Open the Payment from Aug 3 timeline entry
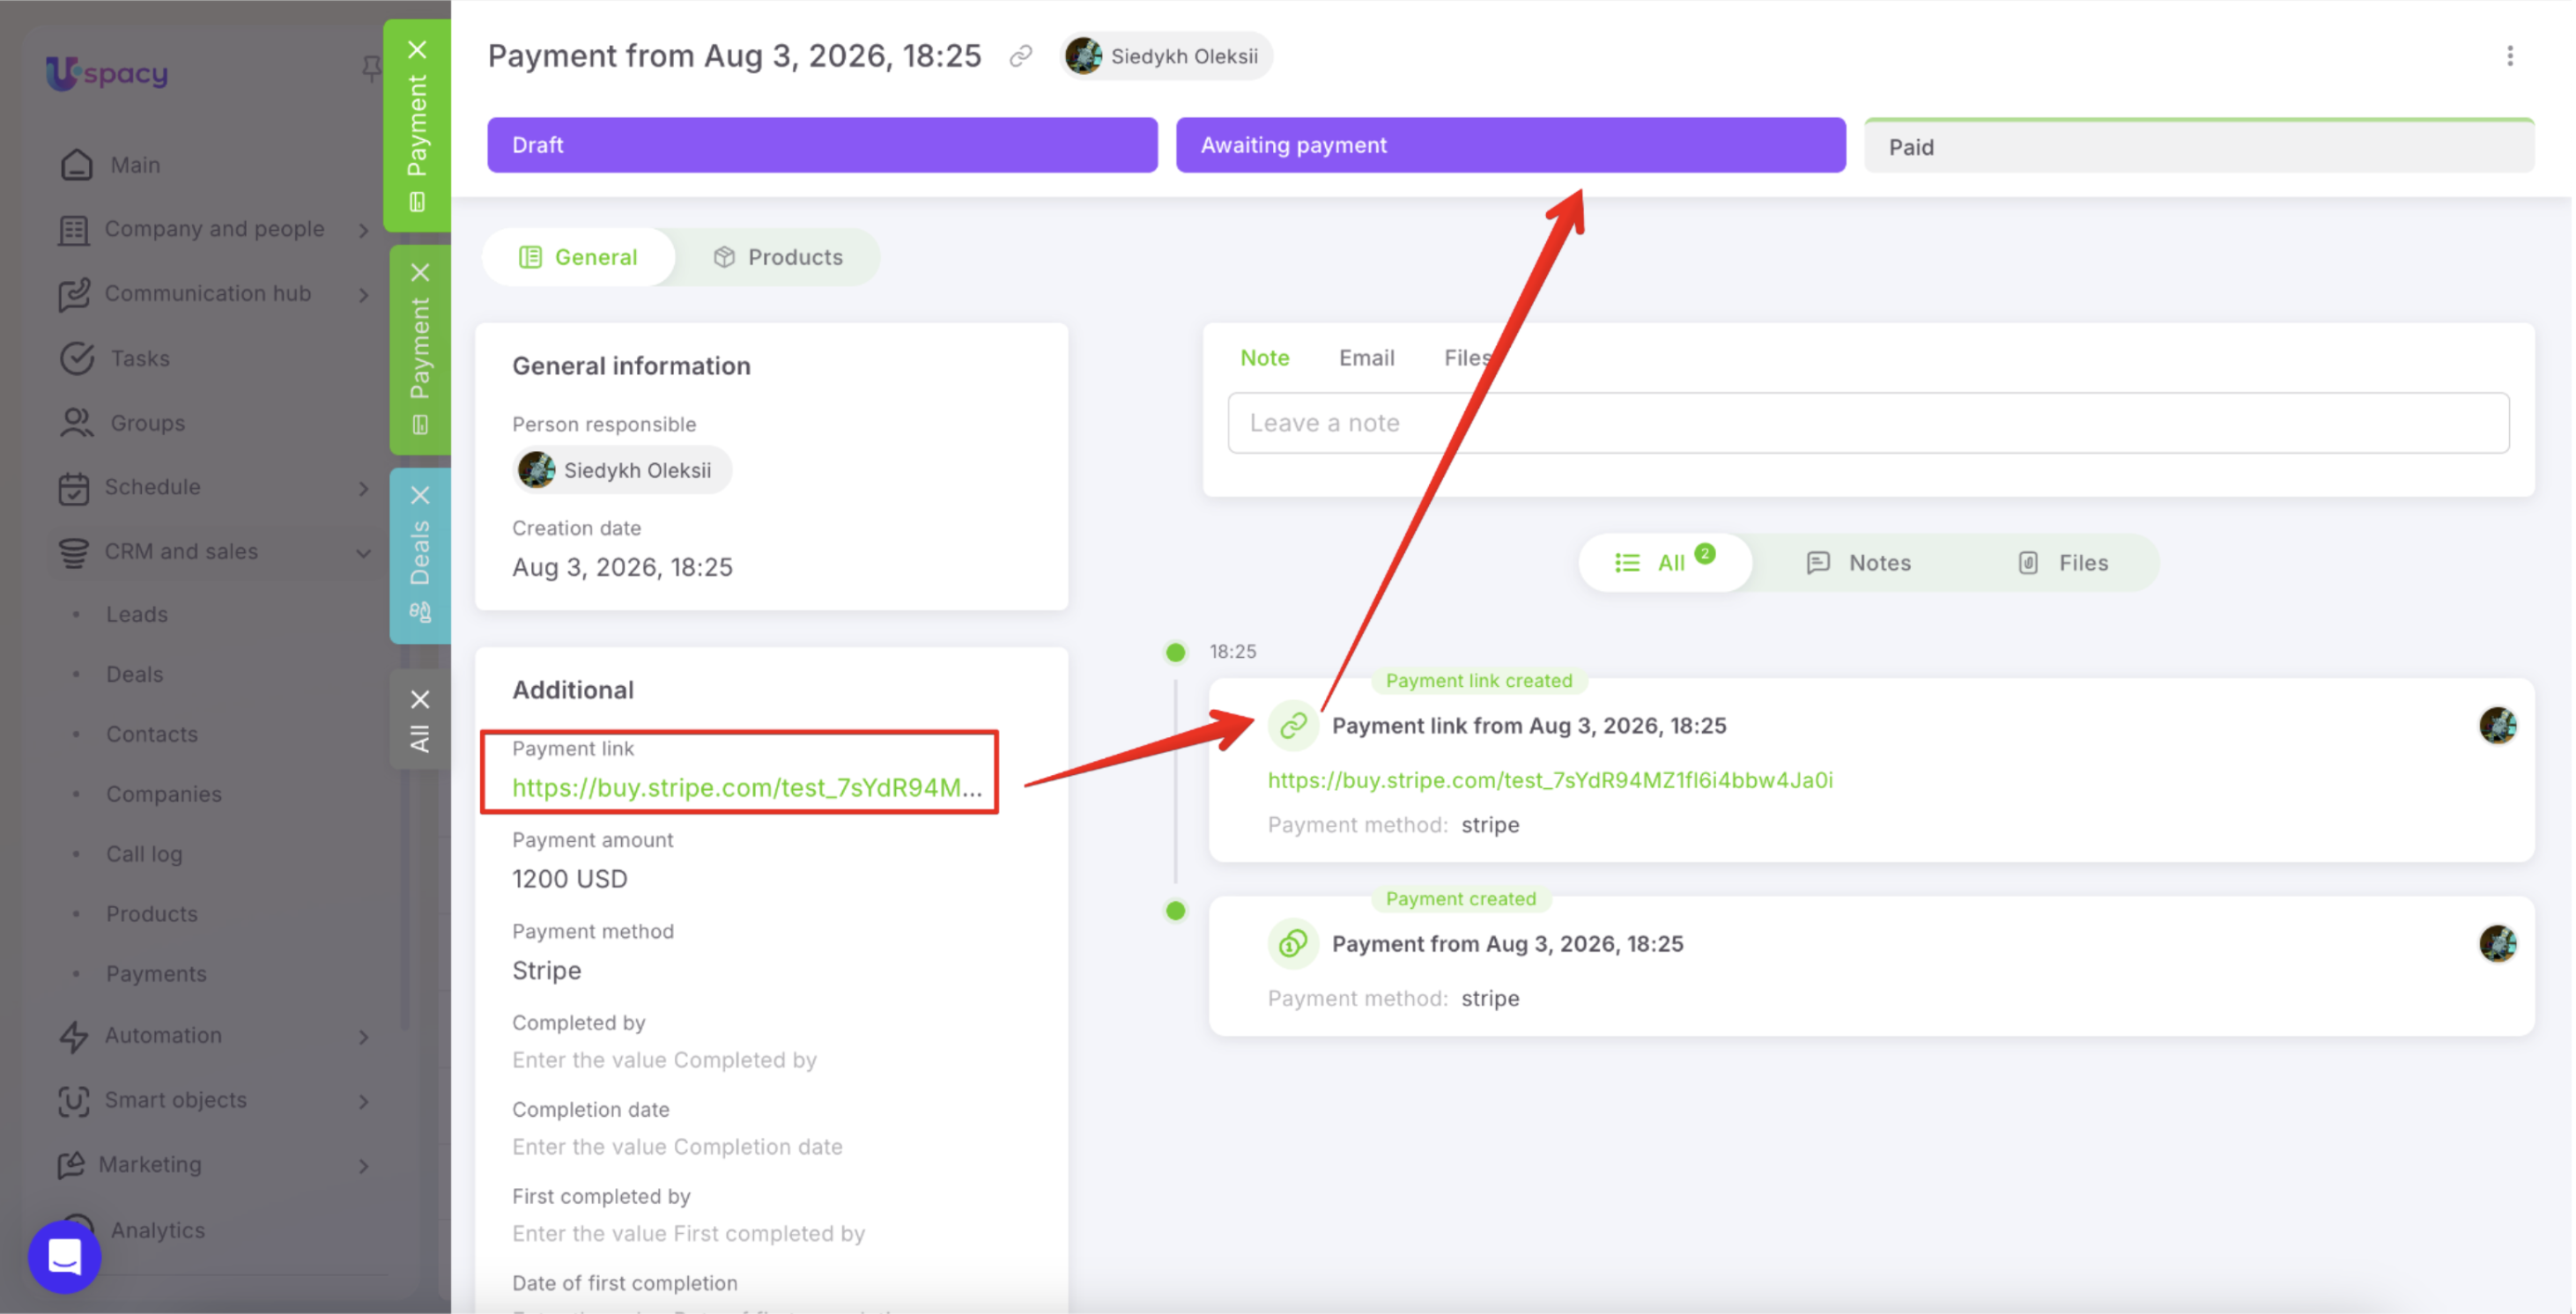The width and height of the screenshot is (2576, 1314). [x=1507, y=944]
